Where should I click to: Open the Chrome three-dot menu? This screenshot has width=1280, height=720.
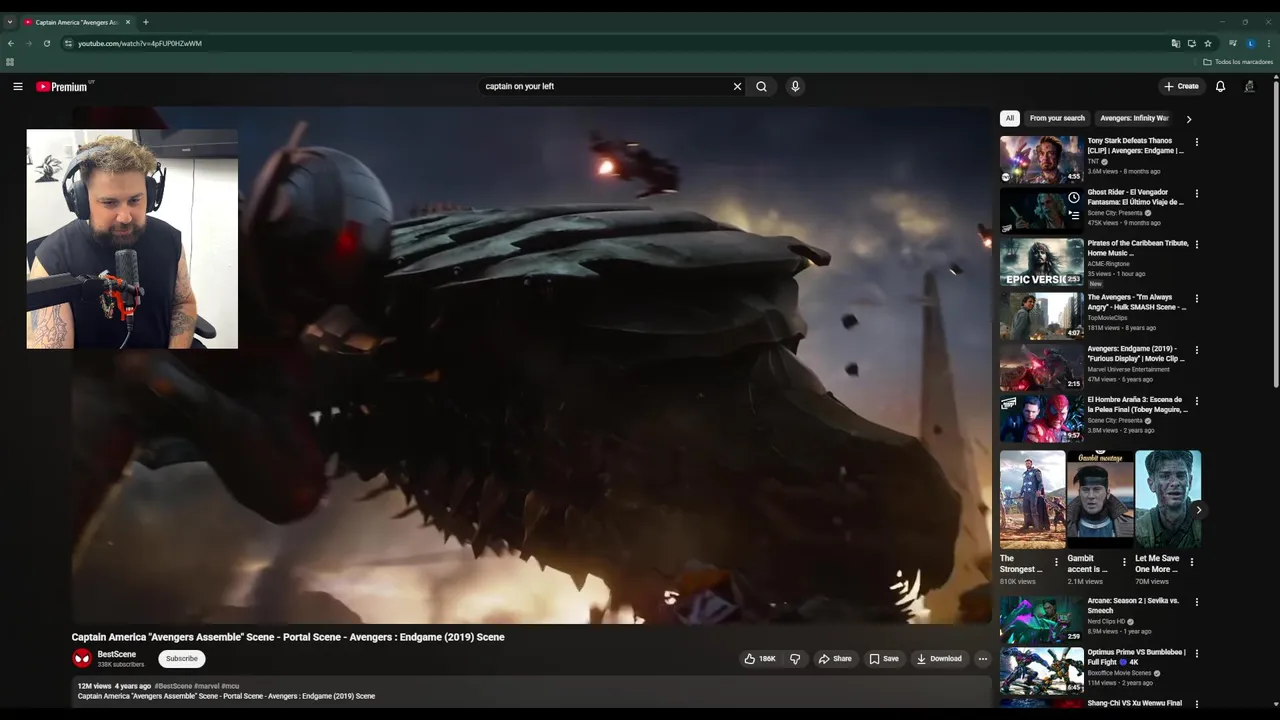(1269, 43)
